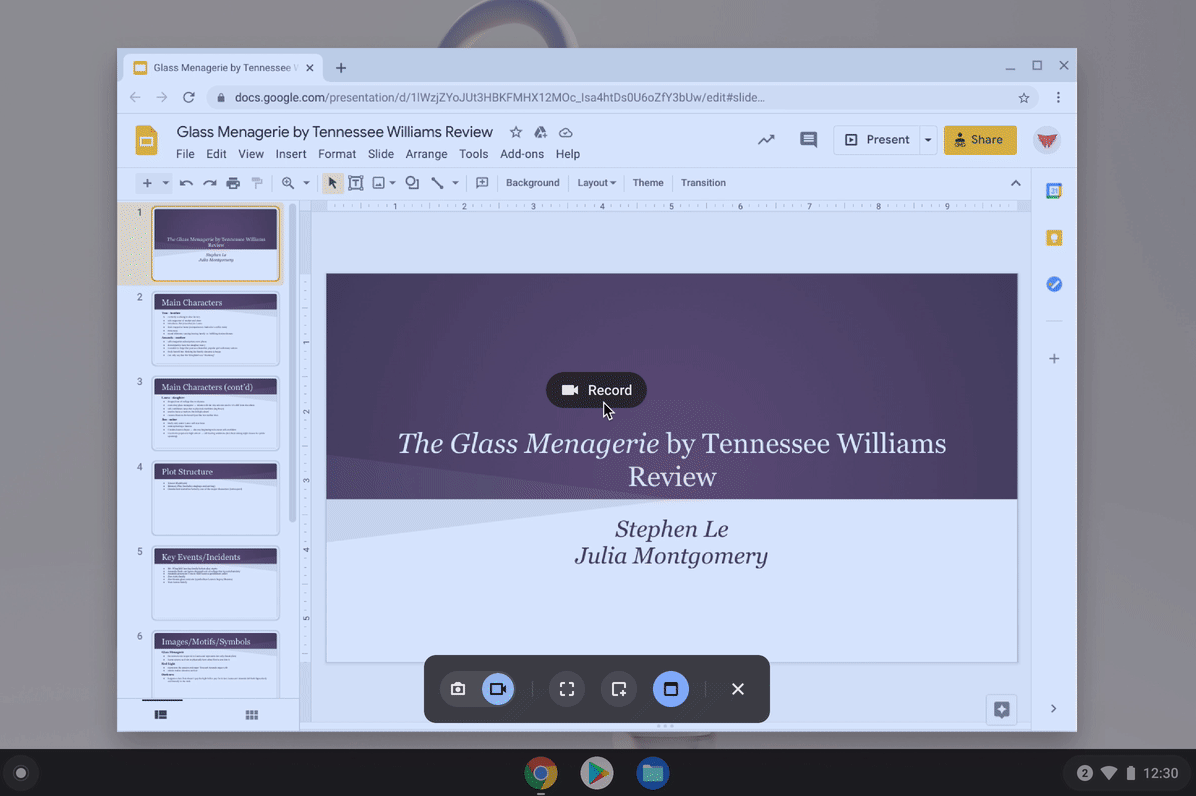Screen dimensions: 1196x796
Task: Open the comment history icon
Action: click(809, 140)
